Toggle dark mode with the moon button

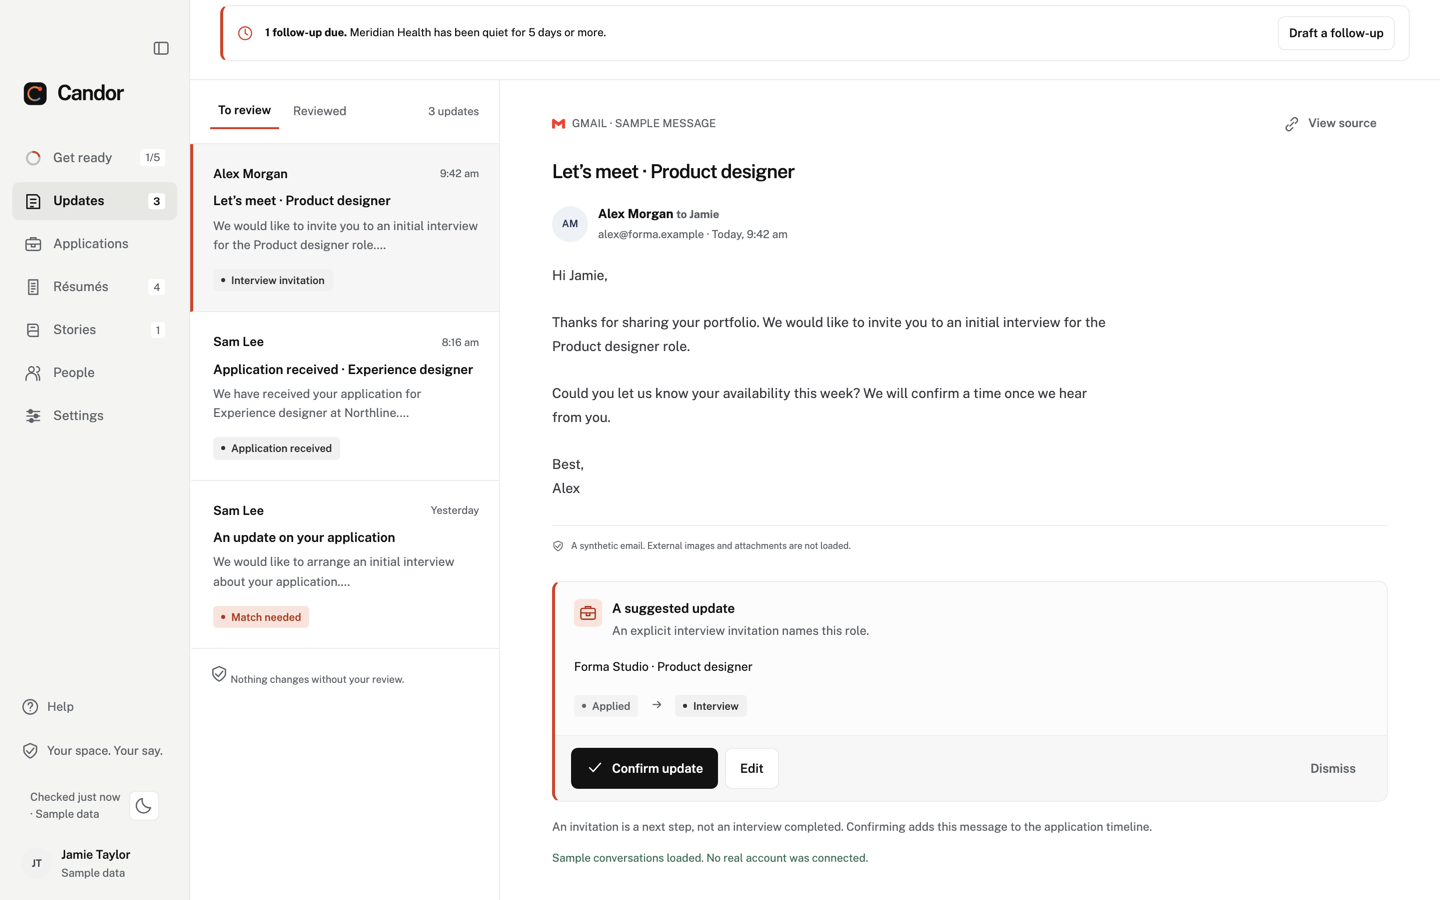[144, 806]
